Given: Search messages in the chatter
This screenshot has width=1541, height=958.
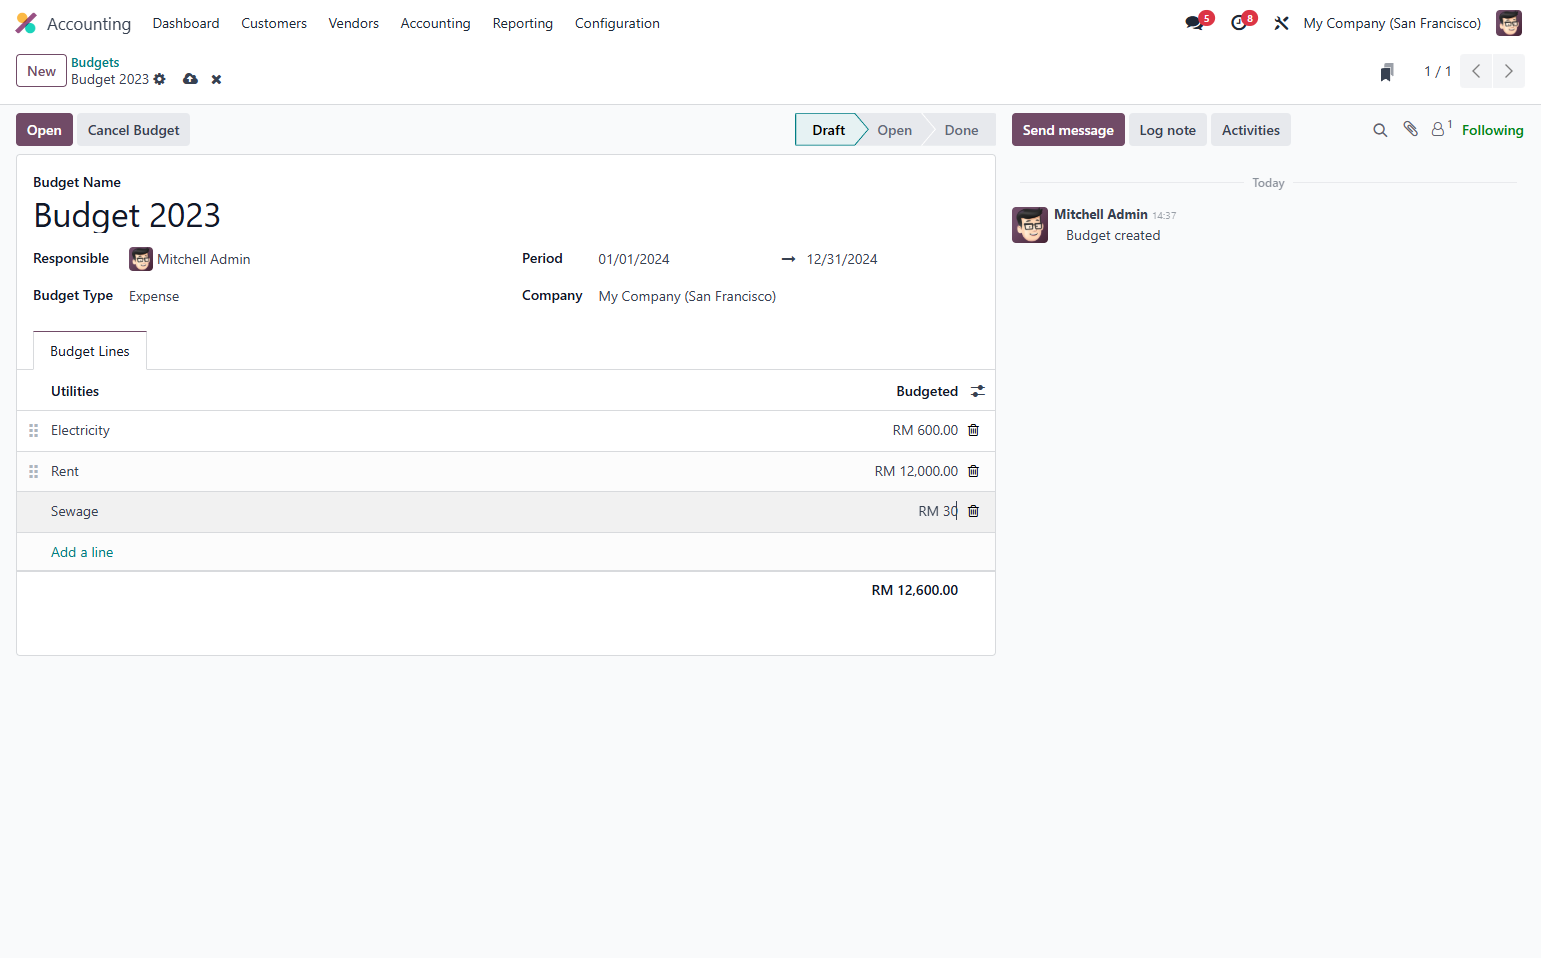Looking at the screenshot, I should tap(1380, 130).
